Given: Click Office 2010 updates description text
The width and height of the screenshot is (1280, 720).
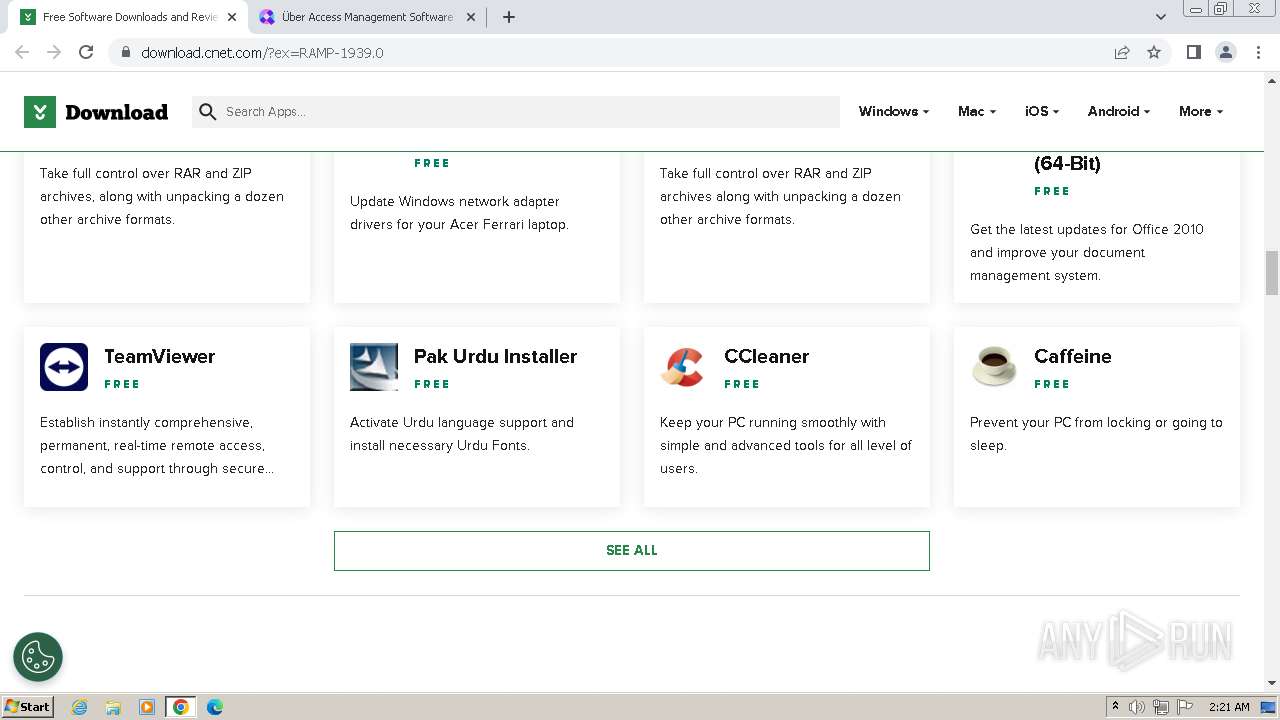Looking at the screenshot, I should pos(1087,252).
